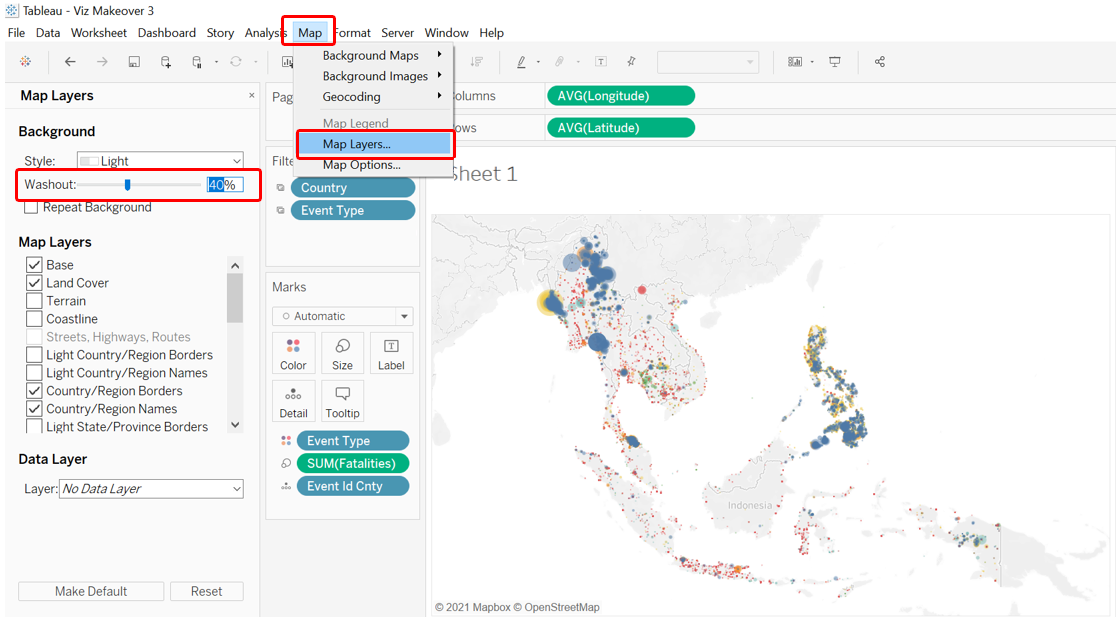Click the Make Default button
This screenshot has width=1116, height=617.
pos(91,591)
